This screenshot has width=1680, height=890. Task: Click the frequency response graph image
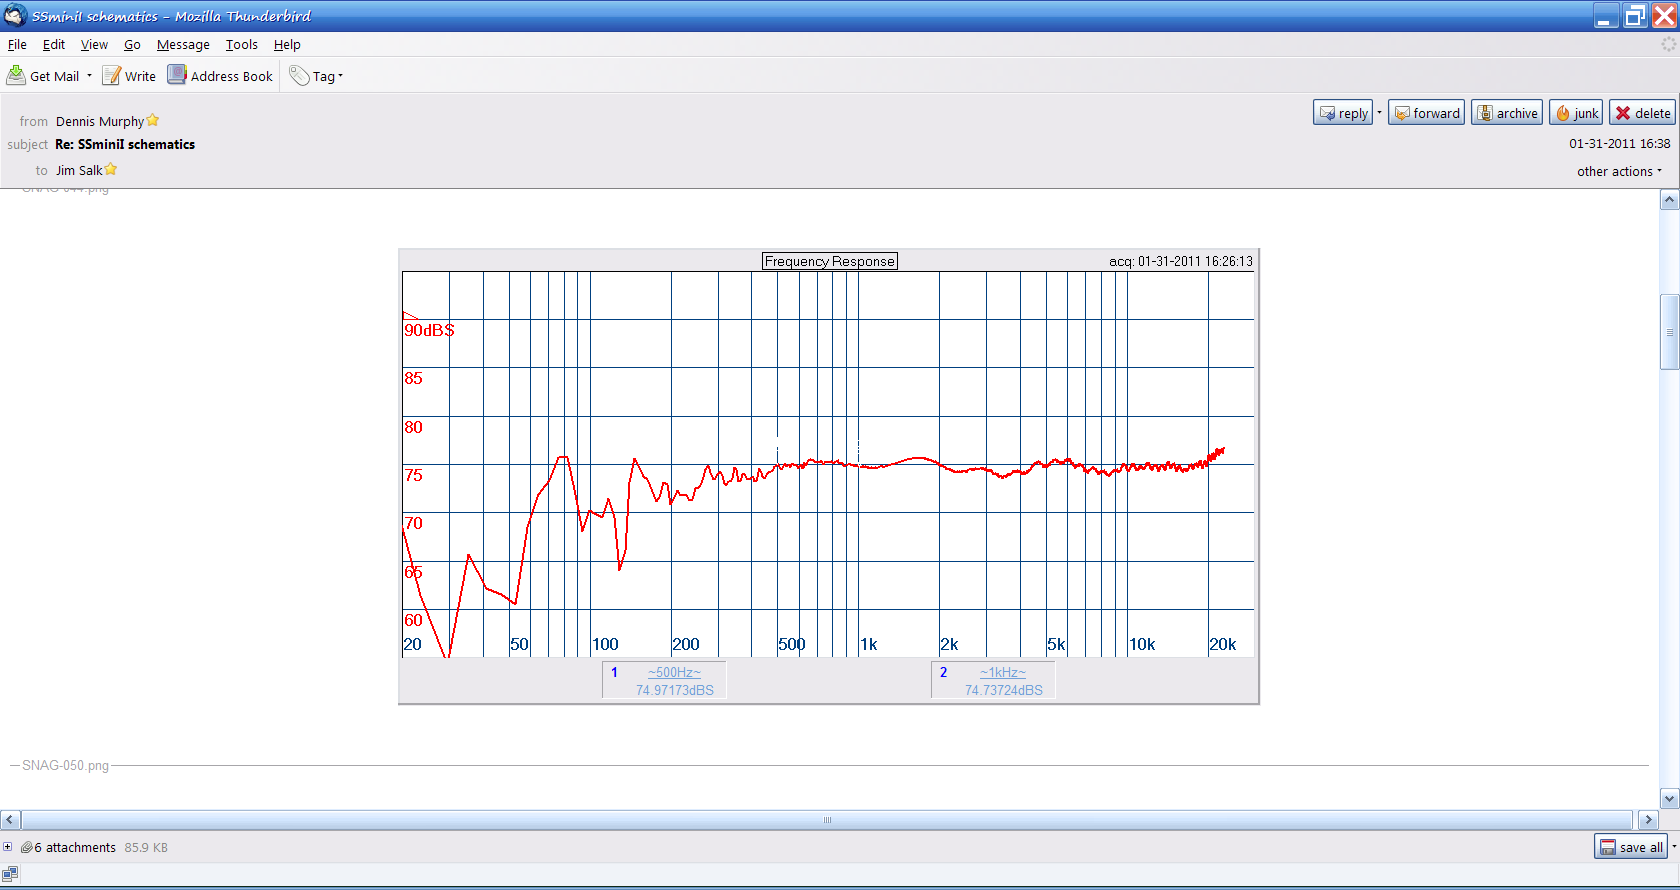(x=829, y=476)
